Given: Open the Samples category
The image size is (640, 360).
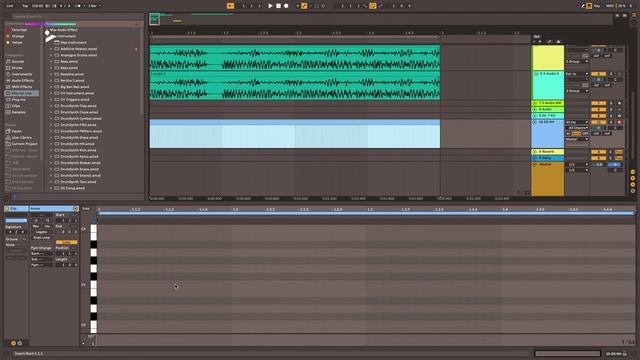Looking at the screenshot, I should [x=18, y=112].
